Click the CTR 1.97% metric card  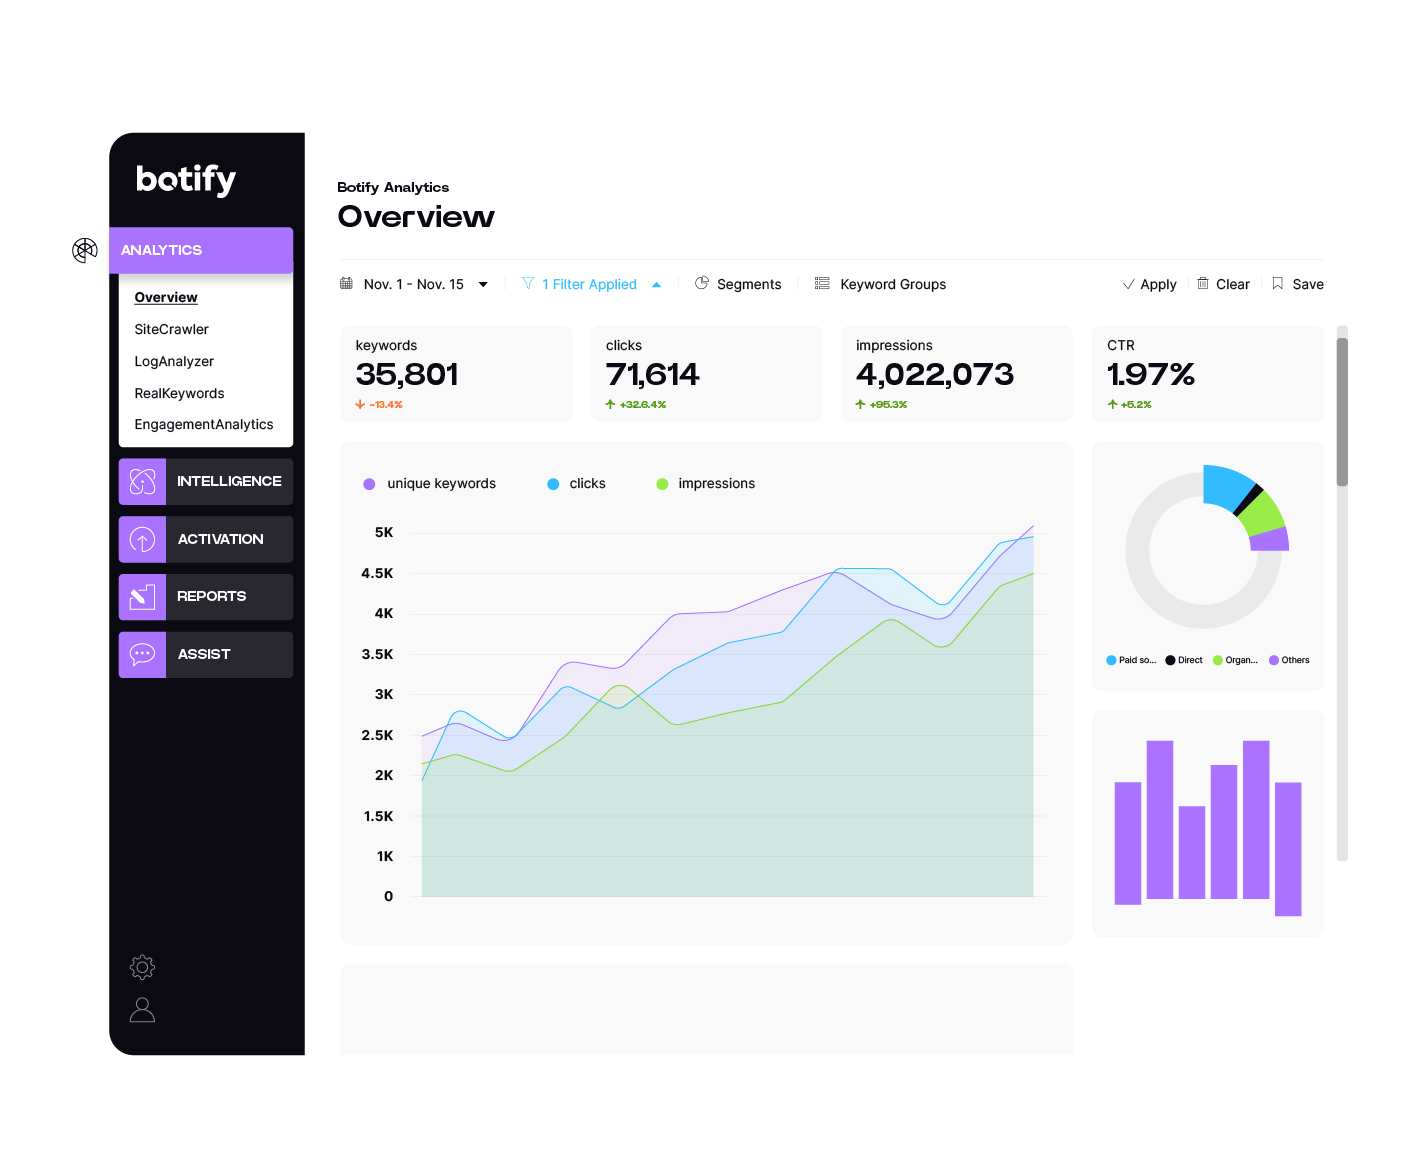1208,374
